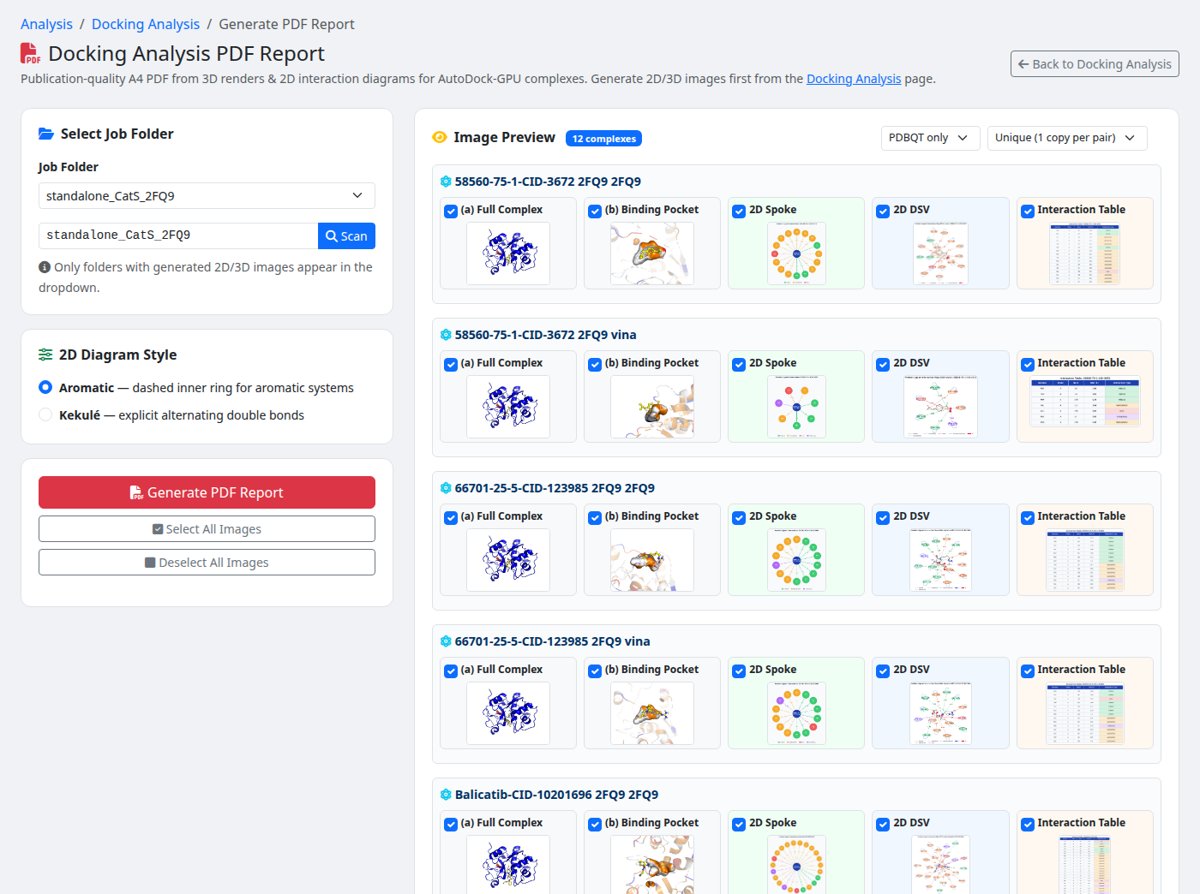The image size is (1200, 894).
Task: Click molecule icon beside 58560-75-1-CID-3672 2FQ9 vina
Action: point(446,335)
